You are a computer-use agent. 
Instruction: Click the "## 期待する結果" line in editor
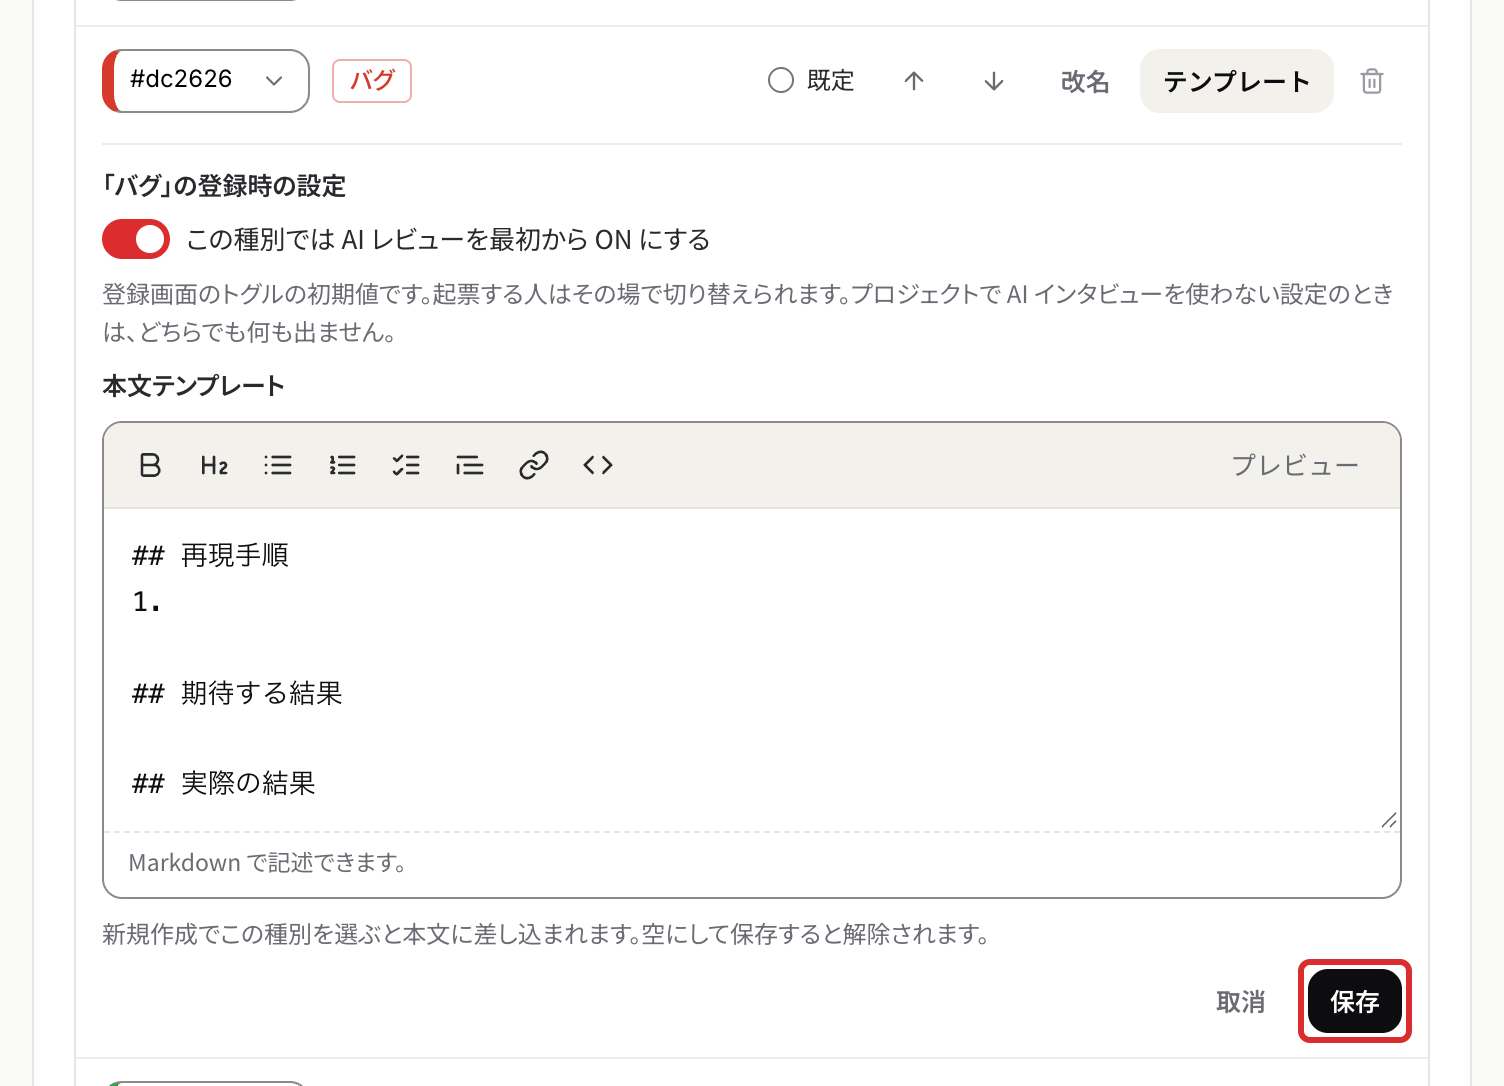point(237,693)
